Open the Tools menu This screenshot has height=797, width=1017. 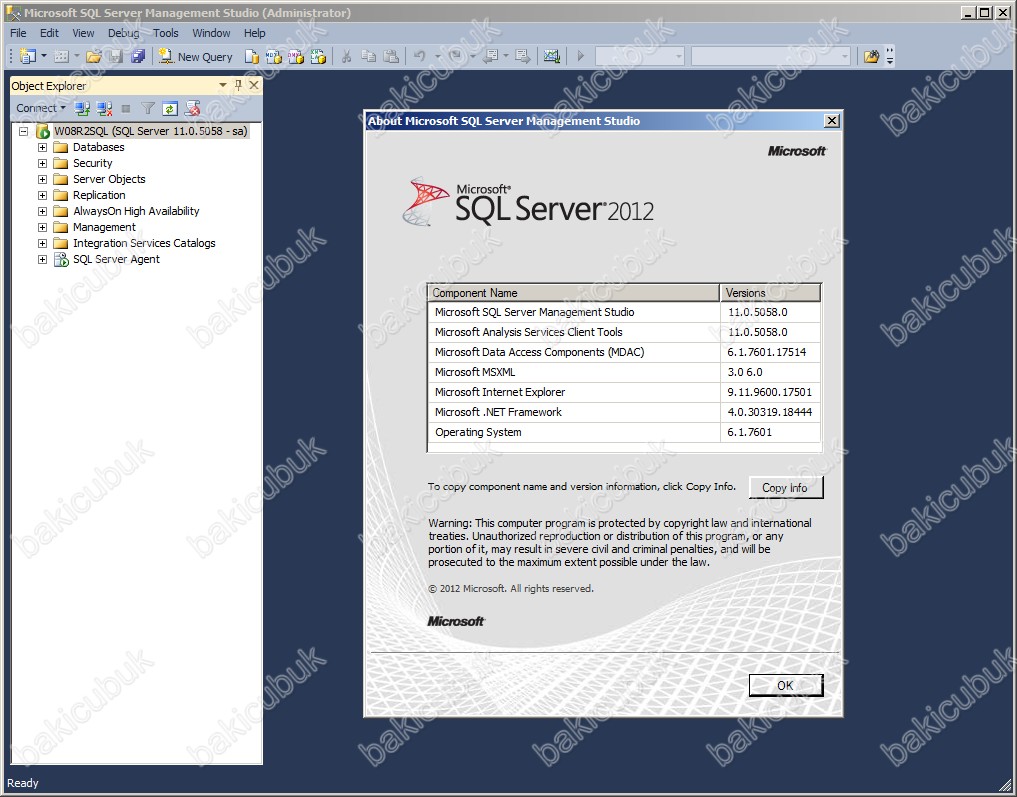tap(165, 33)
